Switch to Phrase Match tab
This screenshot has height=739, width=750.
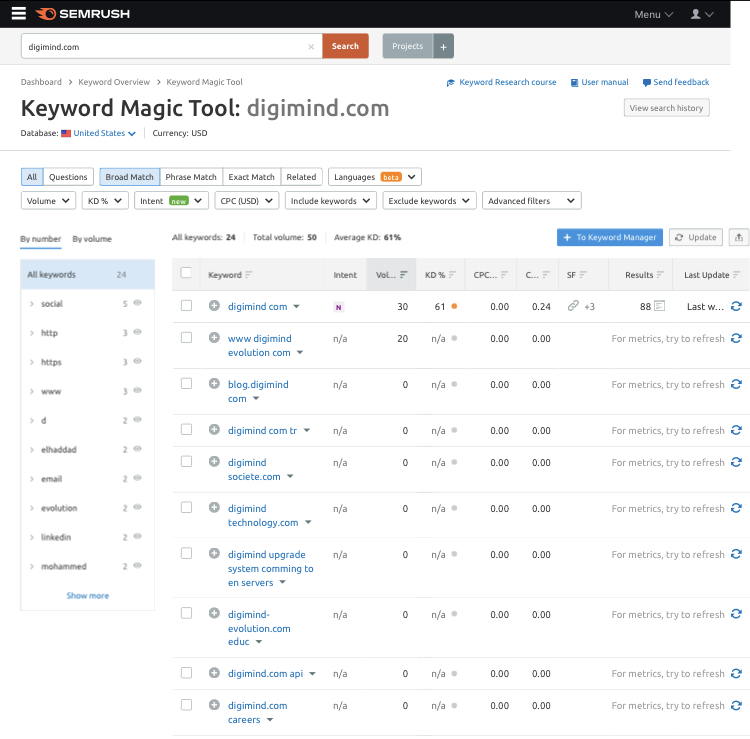pyautogui.click(x=191, y=177)
